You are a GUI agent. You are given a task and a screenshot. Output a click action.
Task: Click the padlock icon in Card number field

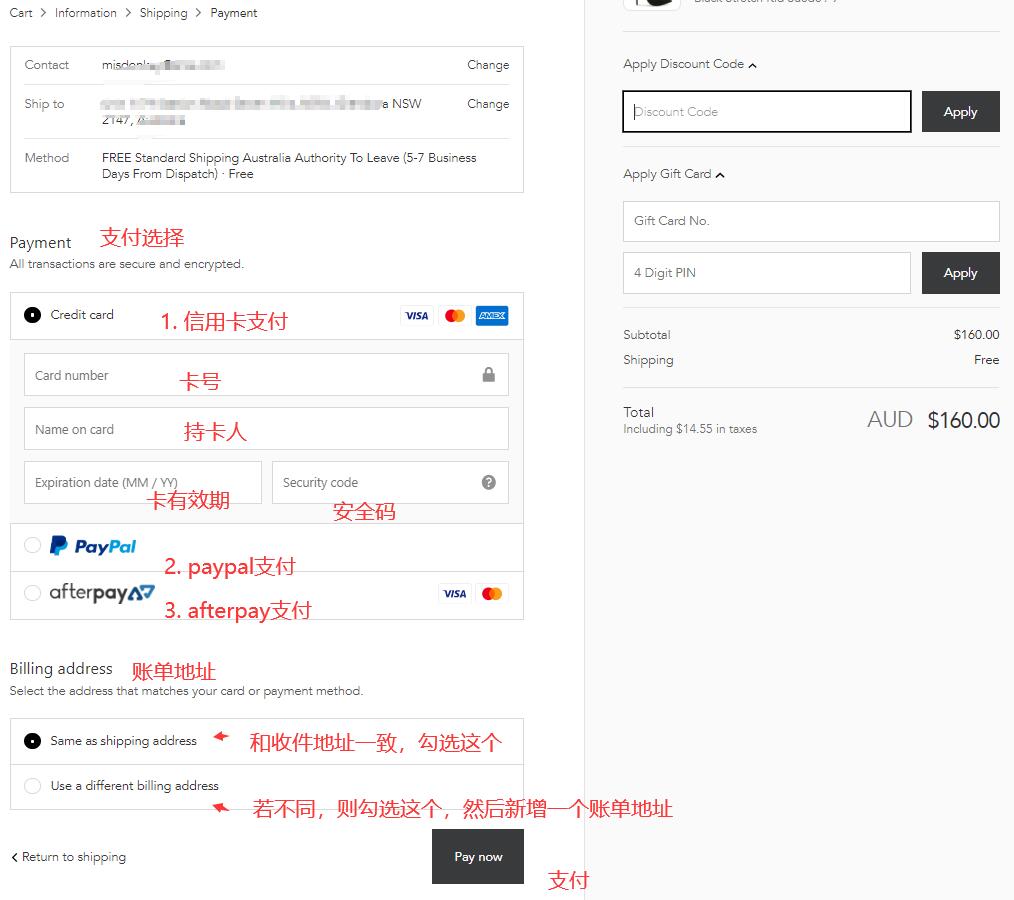[488, 375]
